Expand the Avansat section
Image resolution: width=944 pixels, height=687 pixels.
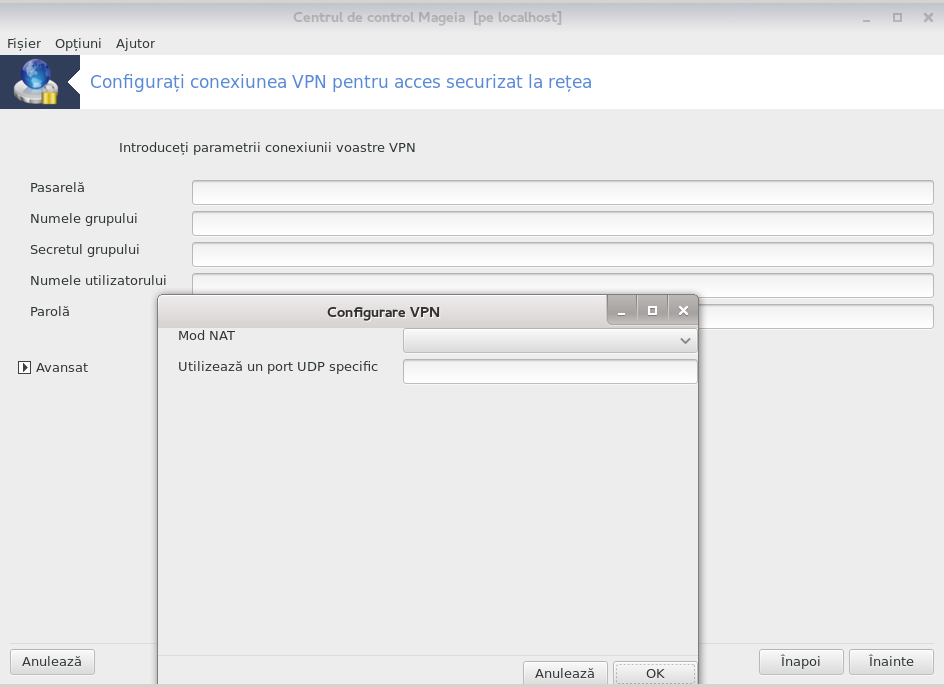(x=24, y=367)
